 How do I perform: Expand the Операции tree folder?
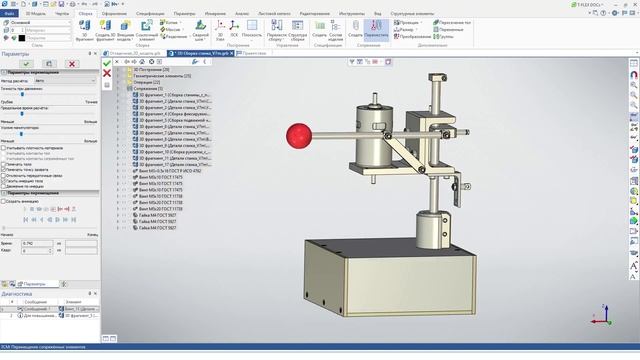click(x=118, y=82)
